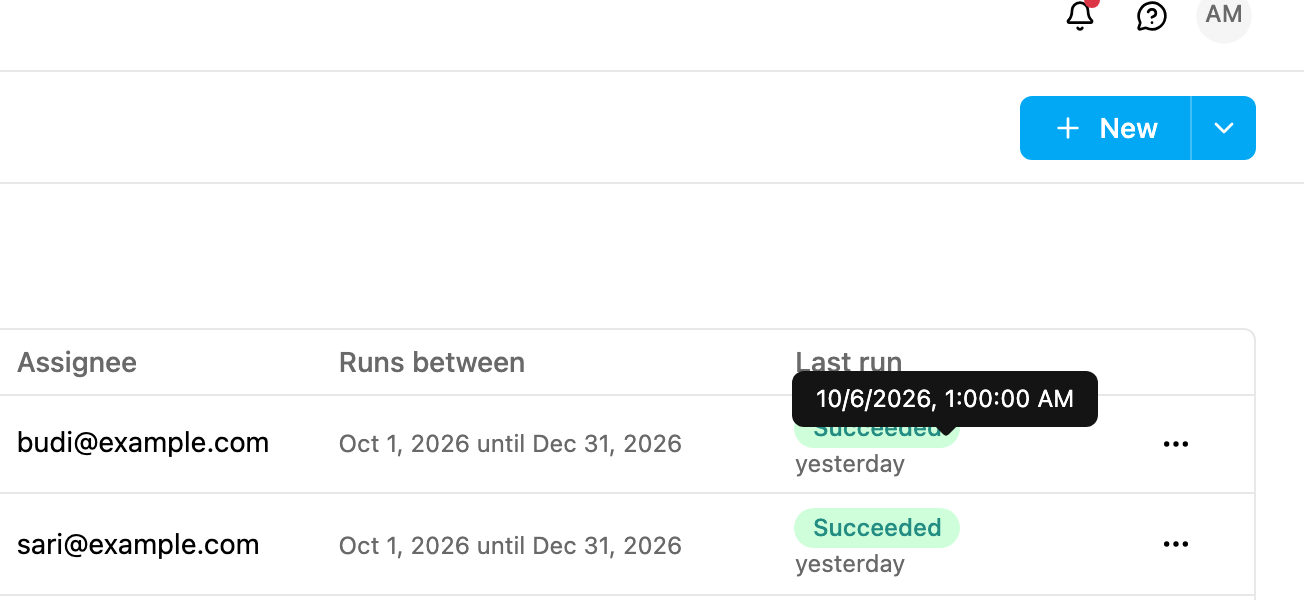Screen dimensions: 1304x600
Task: Select the budi@example.com assignee
Action: tap(143, 443)
